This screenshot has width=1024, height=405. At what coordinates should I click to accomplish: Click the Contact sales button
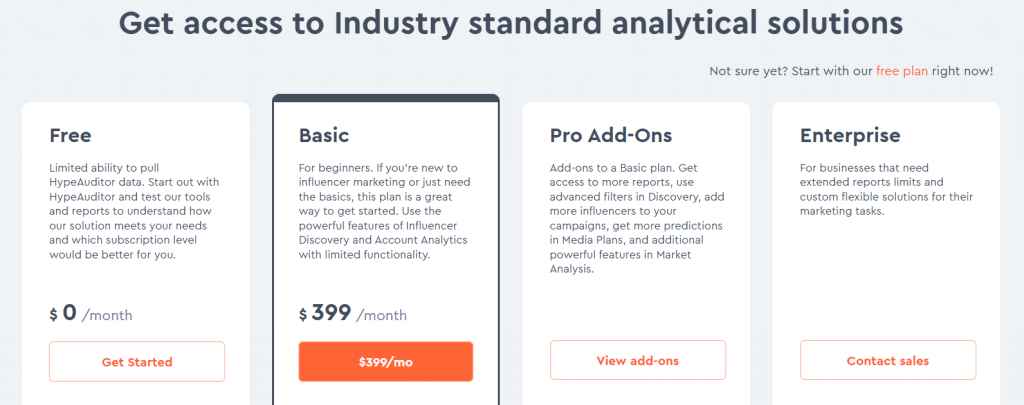click(887, 360)
